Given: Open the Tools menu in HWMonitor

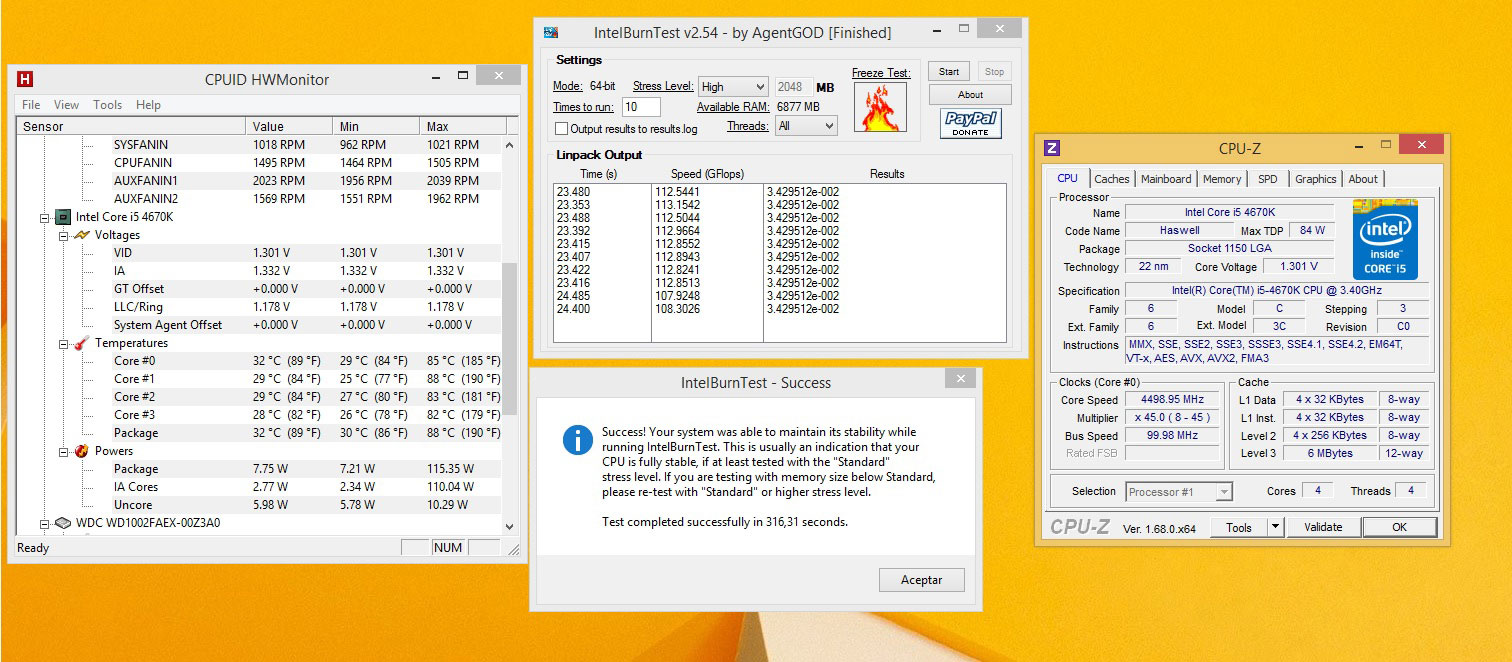Looking at the screenshot, I should pos(108,105).
